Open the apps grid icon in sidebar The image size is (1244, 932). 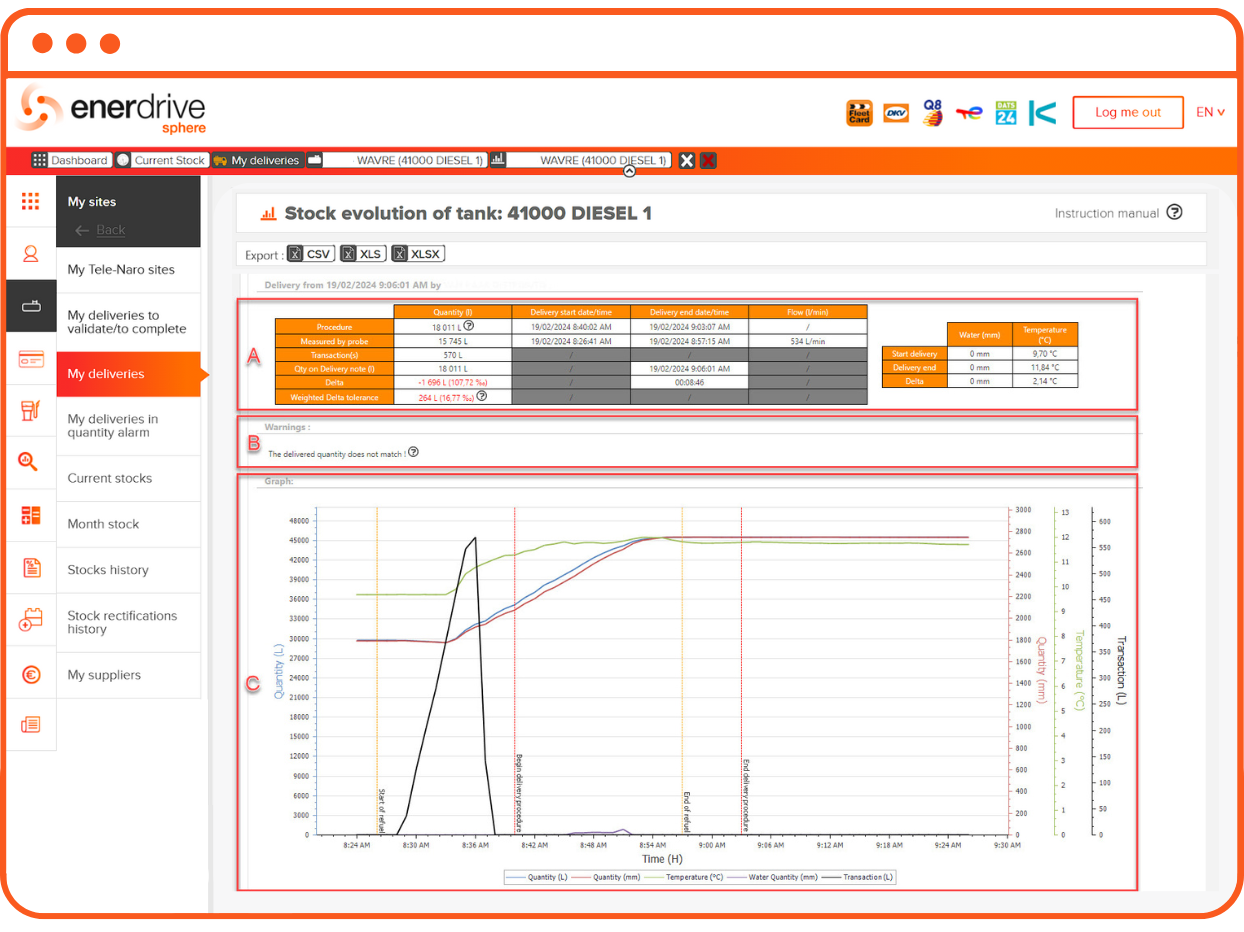(31, 201)
